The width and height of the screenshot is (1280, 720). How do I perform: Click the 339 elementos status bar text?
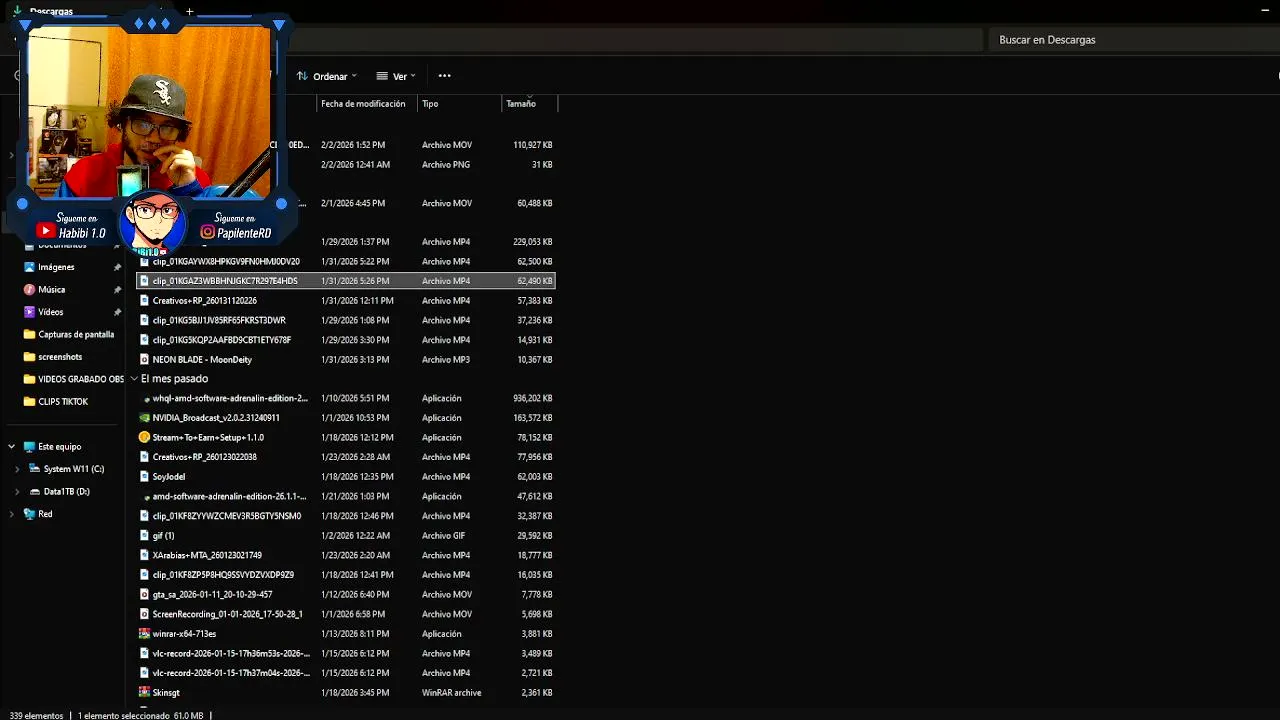35,715
